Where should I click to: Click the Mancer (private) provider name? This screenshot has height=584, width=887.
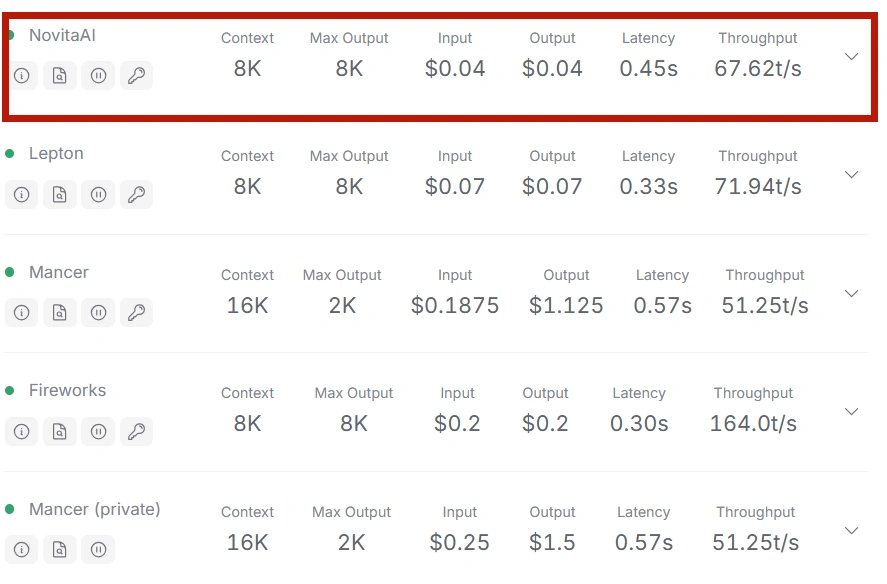point(94,509)
